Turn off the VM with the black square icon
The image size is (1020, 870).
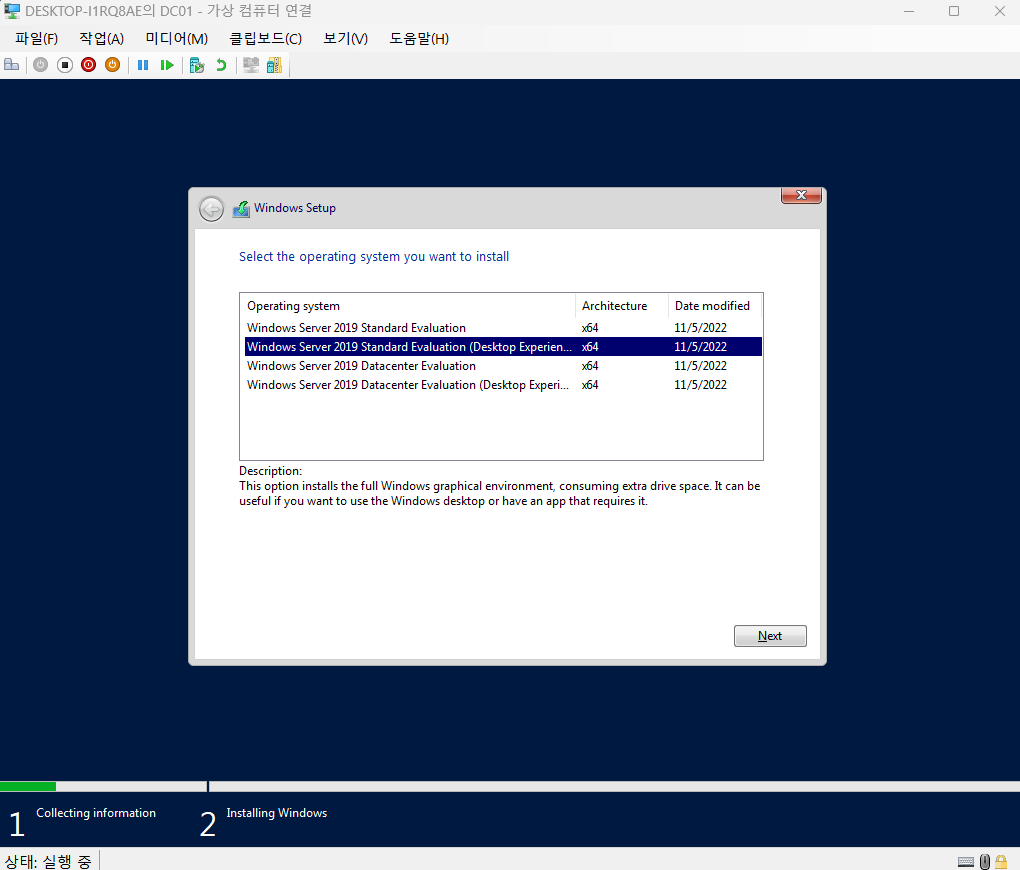click(64, 64)
